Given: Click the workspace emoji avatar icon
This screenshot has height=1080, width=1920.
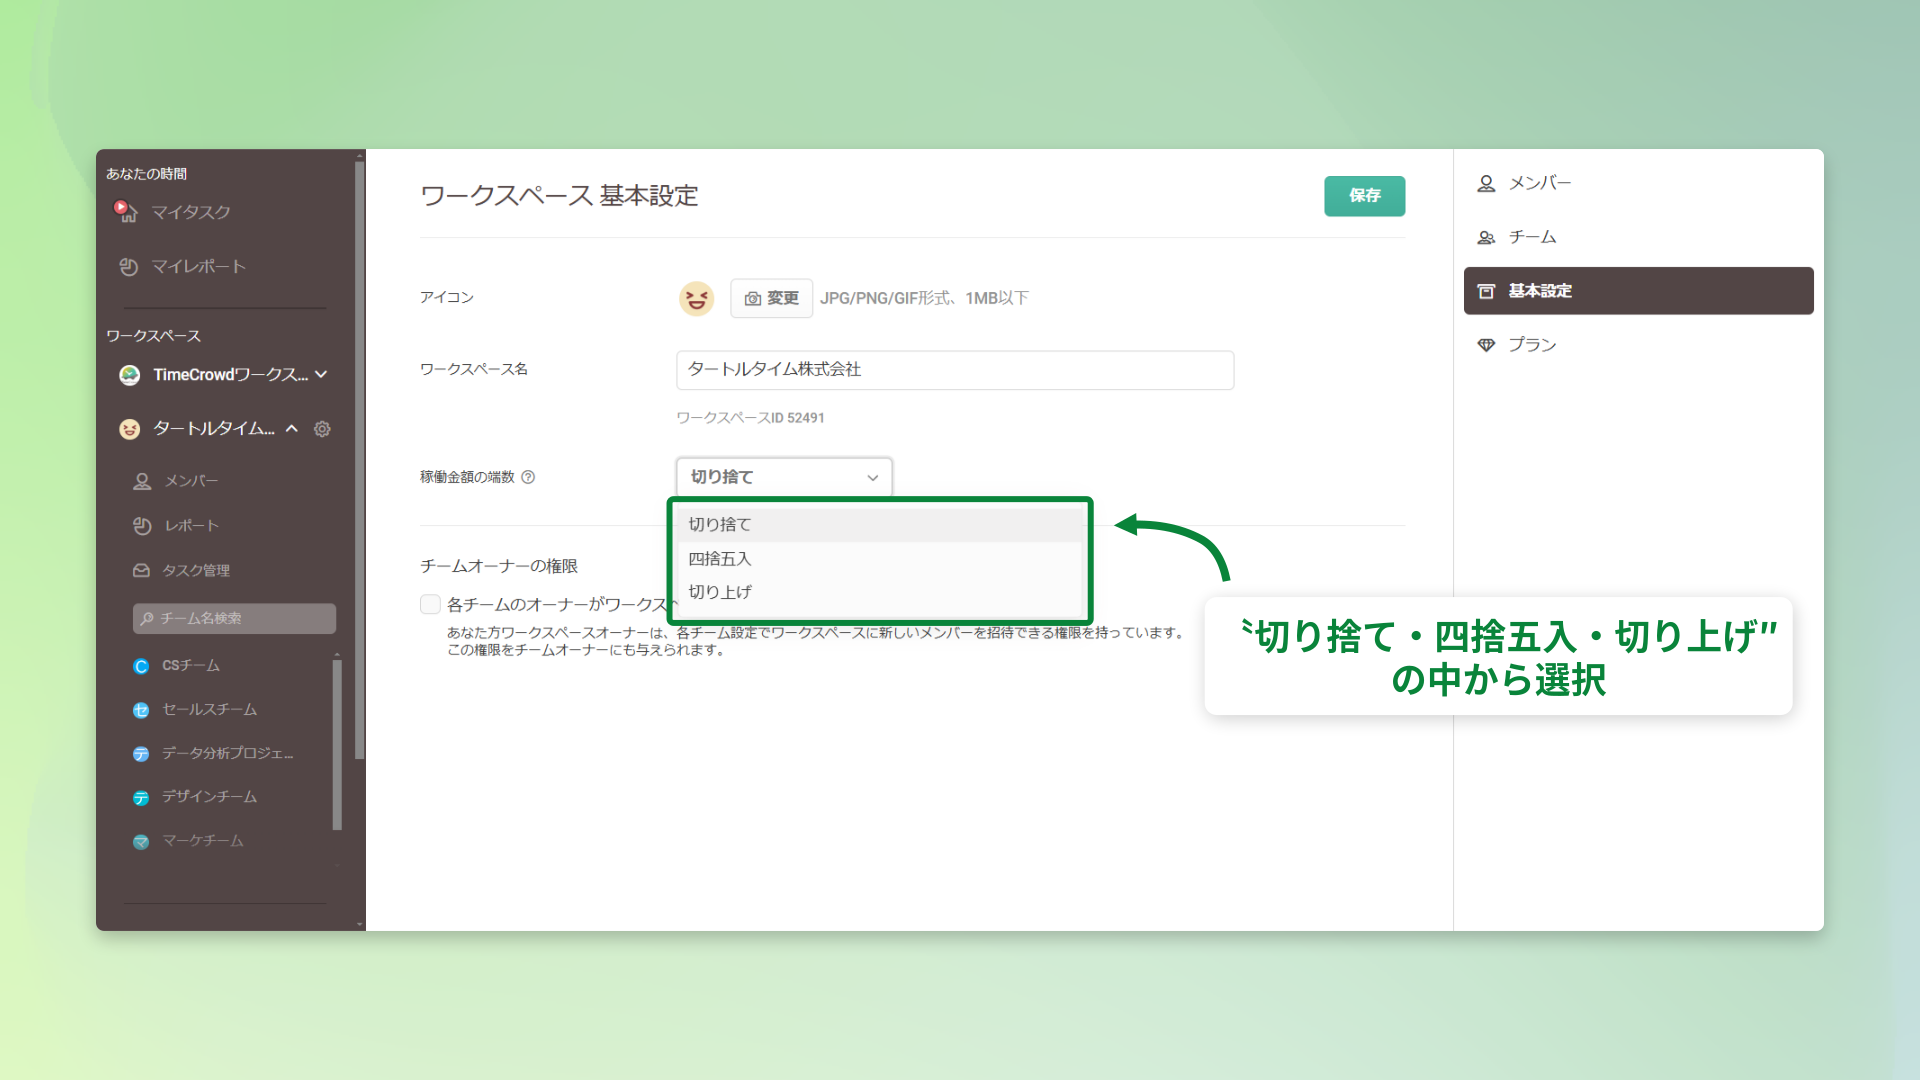Looking at the screenshot, I should click(696, 298).
